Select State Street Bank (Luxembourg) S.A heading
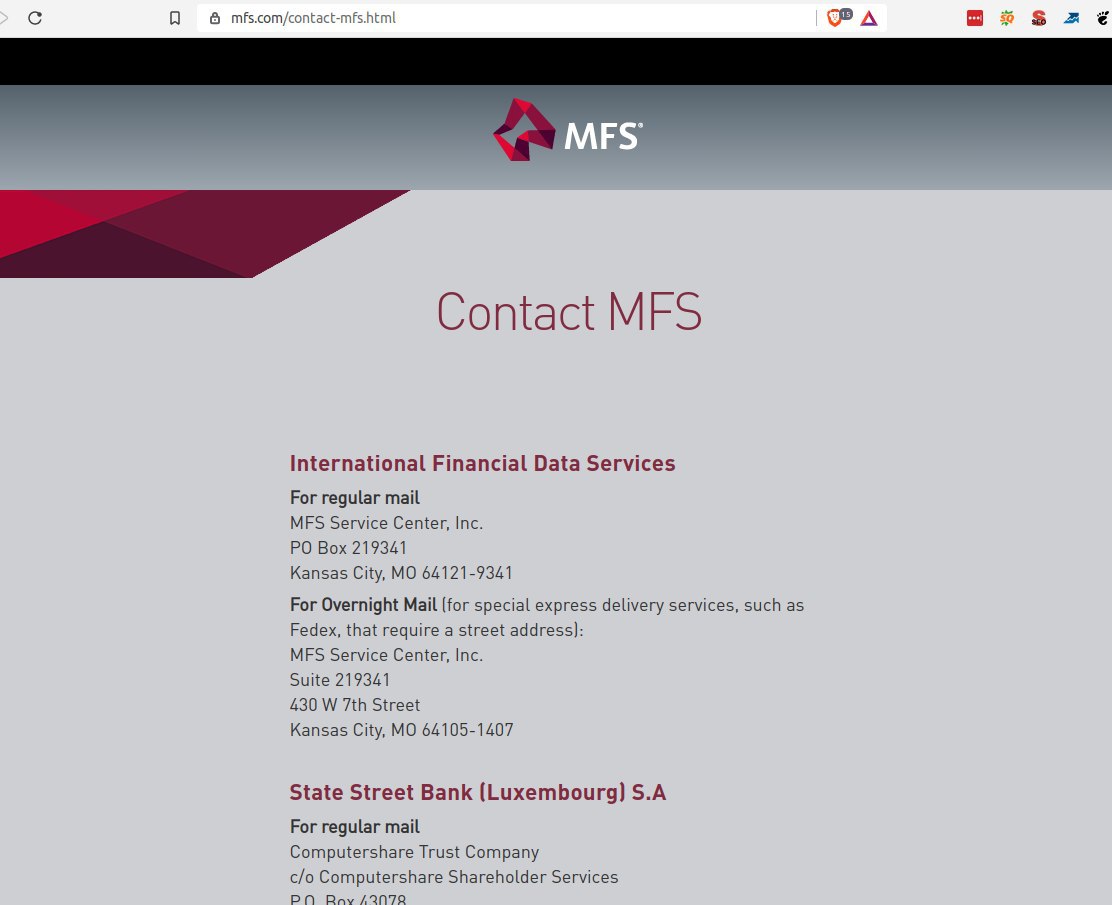Image resolution: width=1112 pixels, height=905 pixels. point(478,792)
